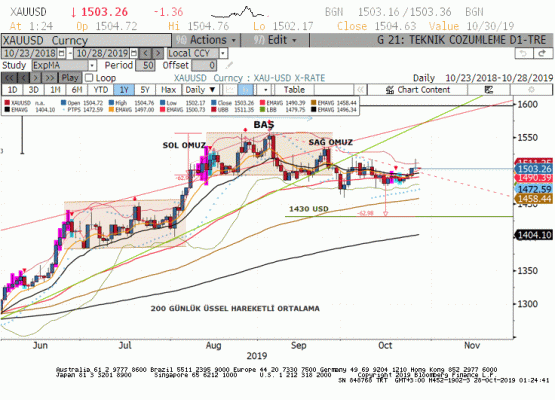Switch to the YTD range tab
This screenshot has width=555, height=400.
101,90
